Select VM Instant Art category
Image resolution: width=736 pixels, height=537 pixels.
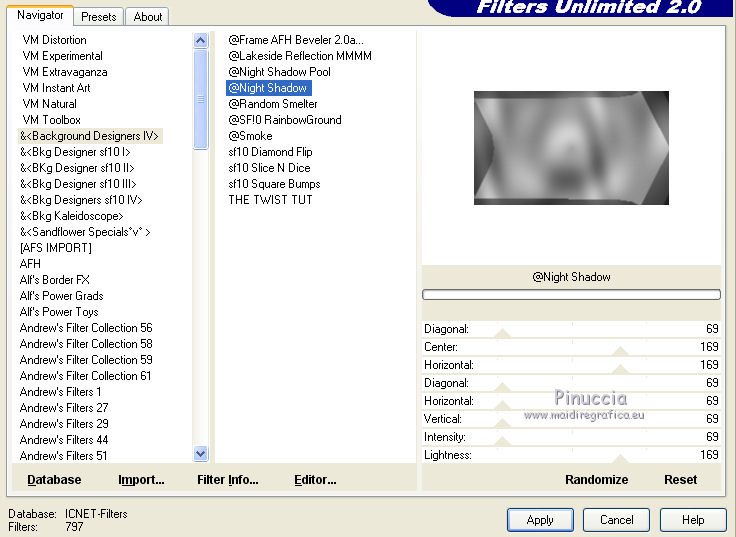[x=56, y=88]
